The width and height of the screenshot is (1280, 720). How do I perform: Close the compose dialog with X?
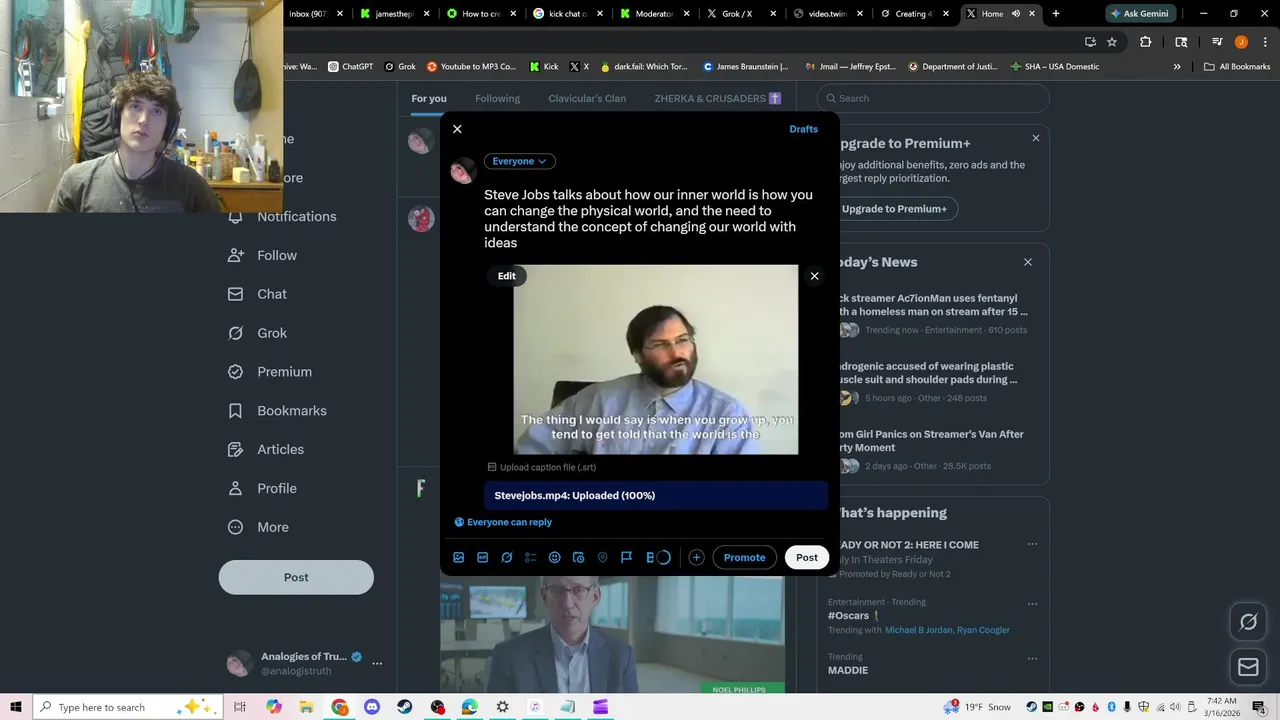click(x=457, y=129)
